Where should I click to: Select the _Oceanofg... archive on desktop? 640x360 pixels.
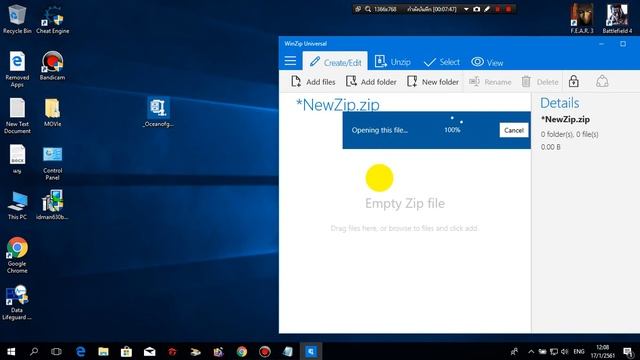(158, 112)
